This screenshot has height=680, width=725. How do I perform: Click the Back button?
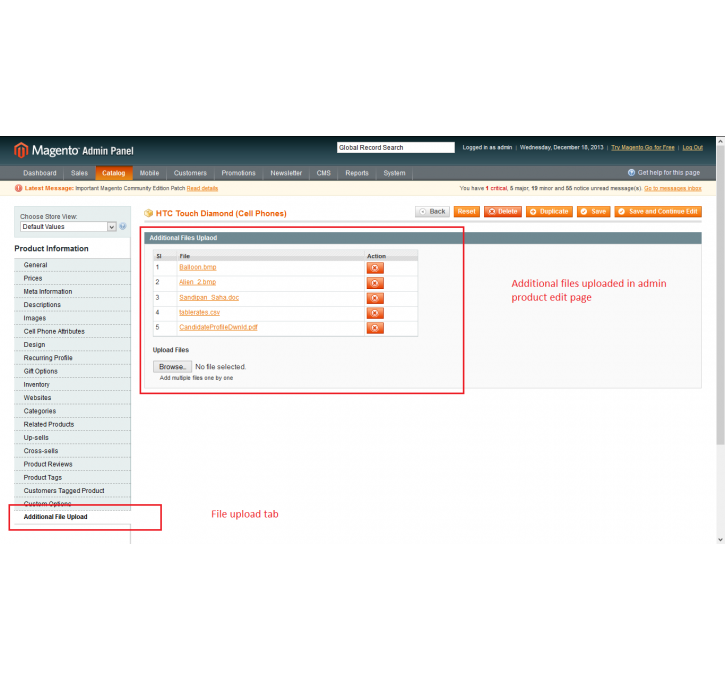[432, 211]
